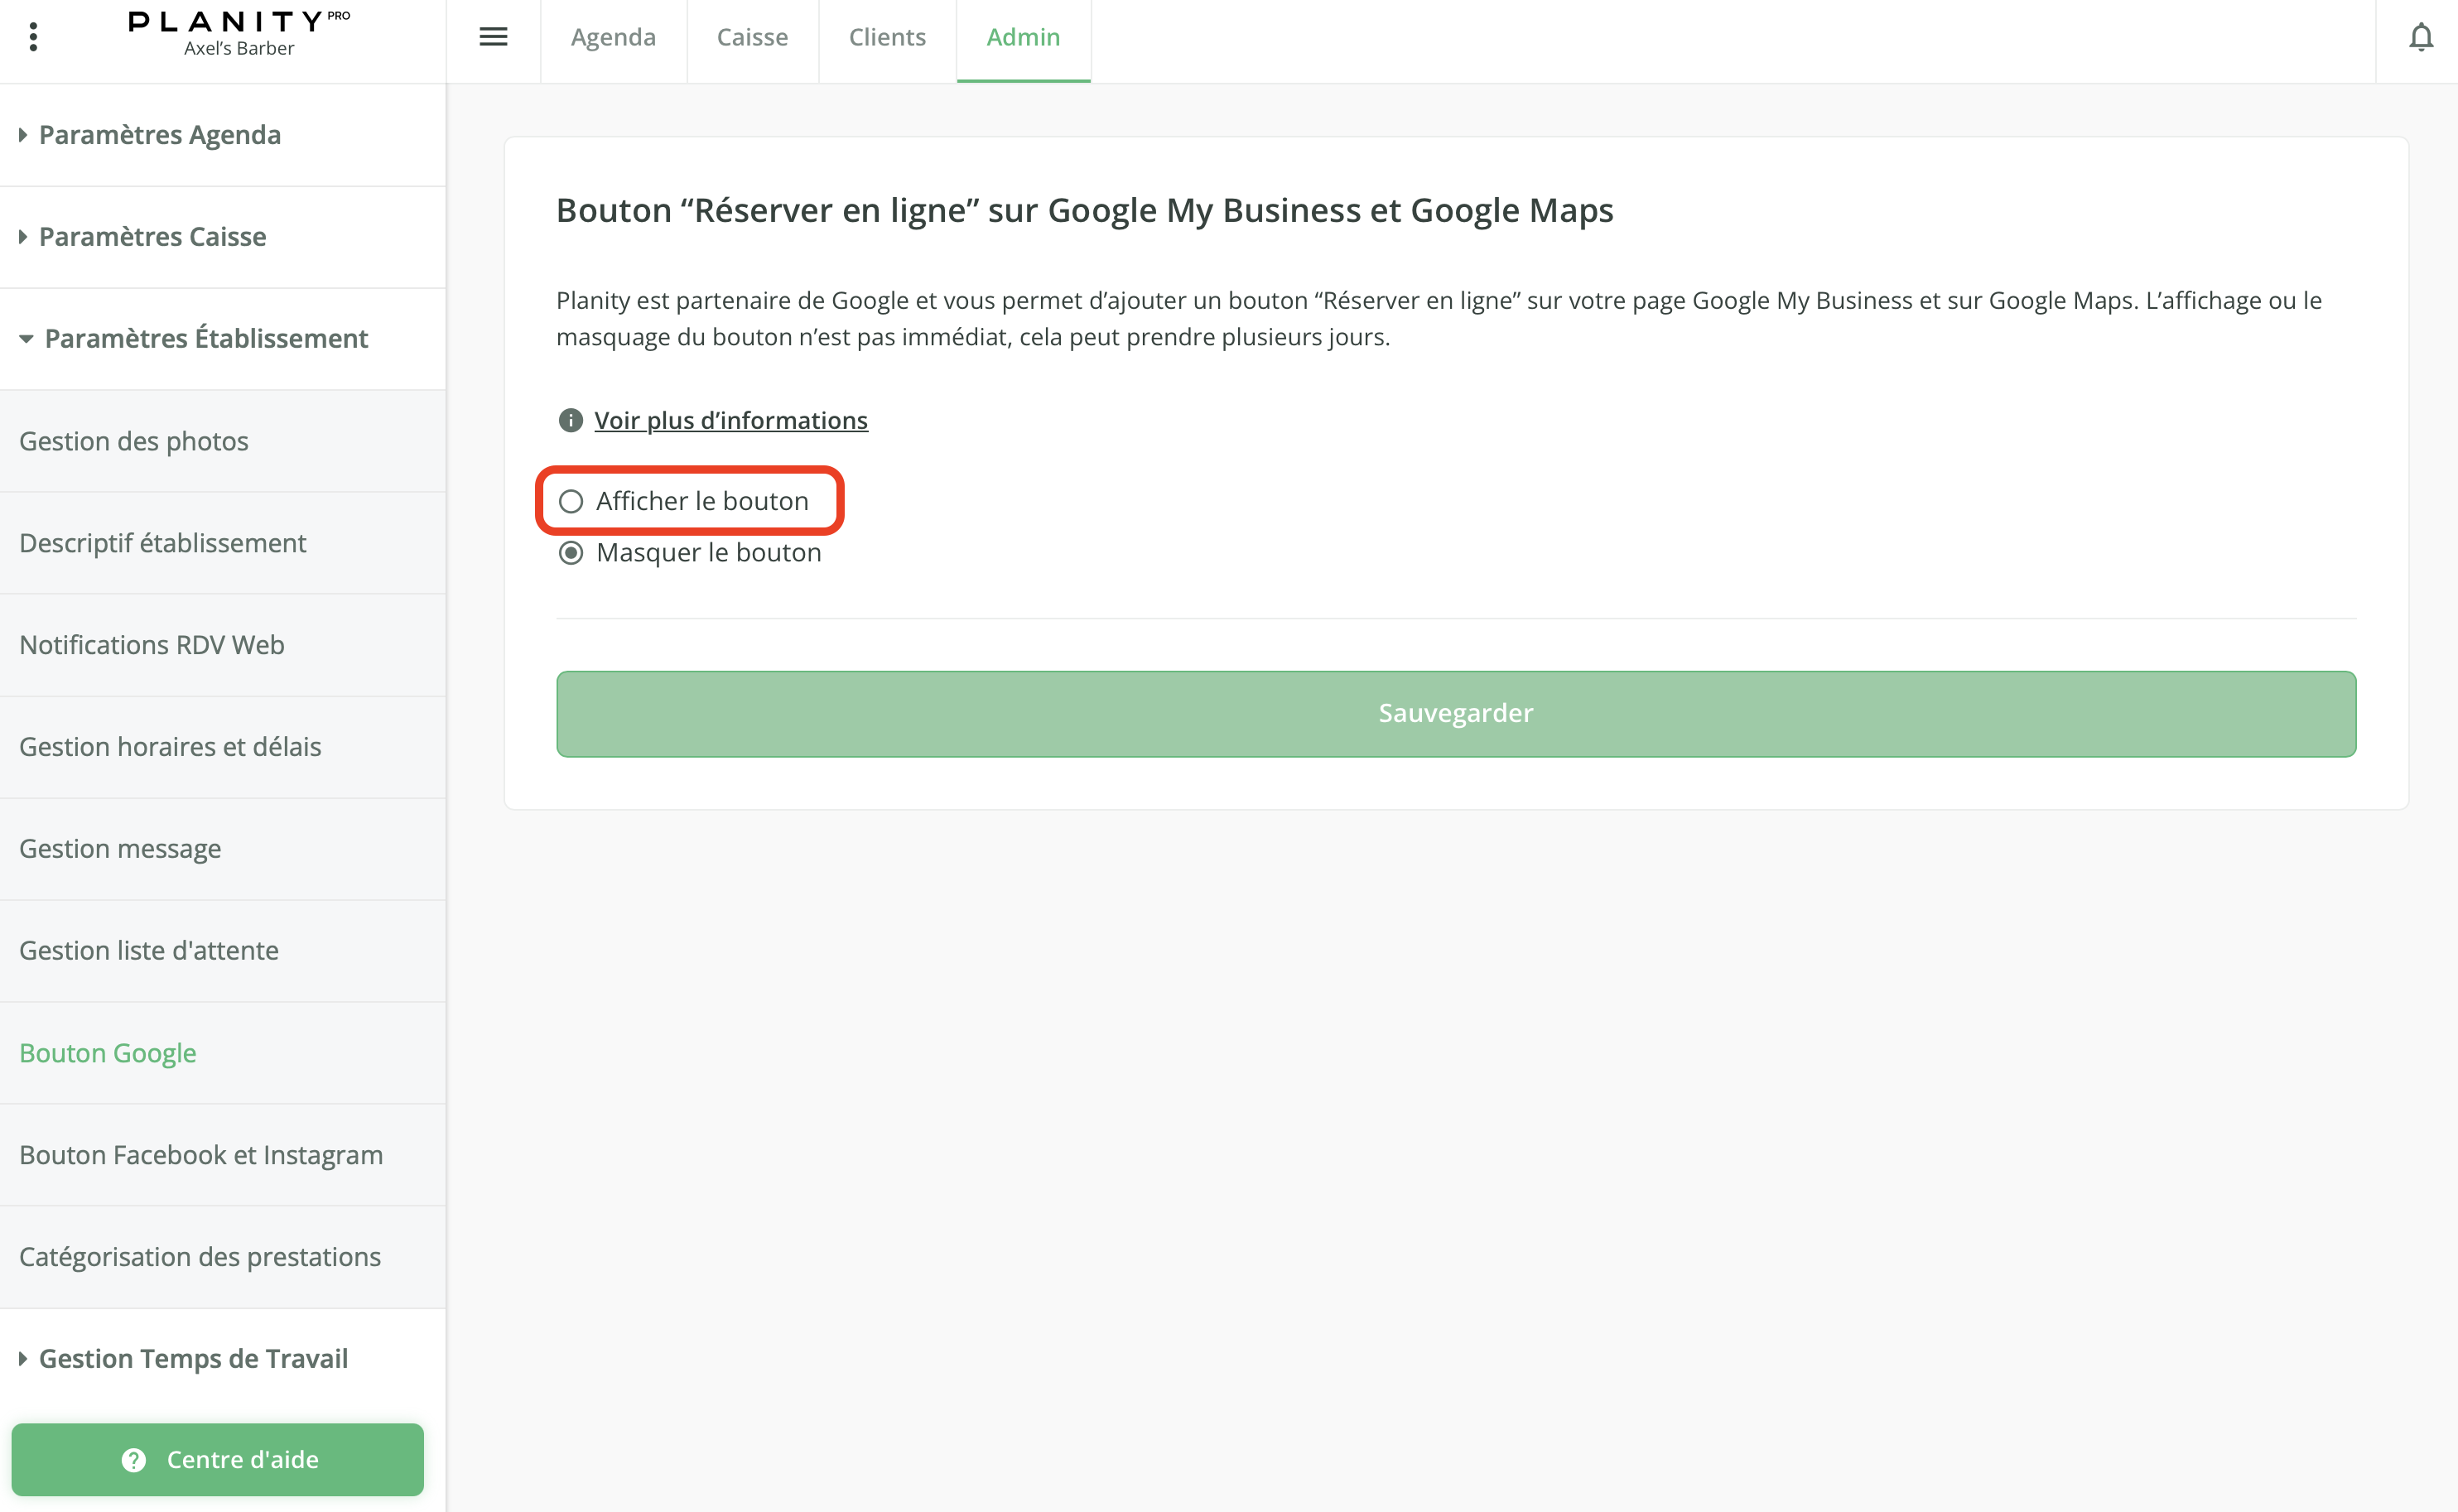
Task: Open Gestion des photos in the sidebar
Action: pyautogui.click(x=134, y=441)
